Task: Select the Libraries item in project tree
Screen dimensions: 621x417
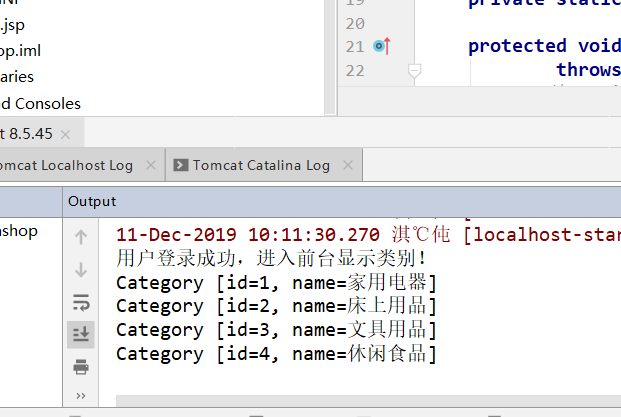Action: point(17,77)
